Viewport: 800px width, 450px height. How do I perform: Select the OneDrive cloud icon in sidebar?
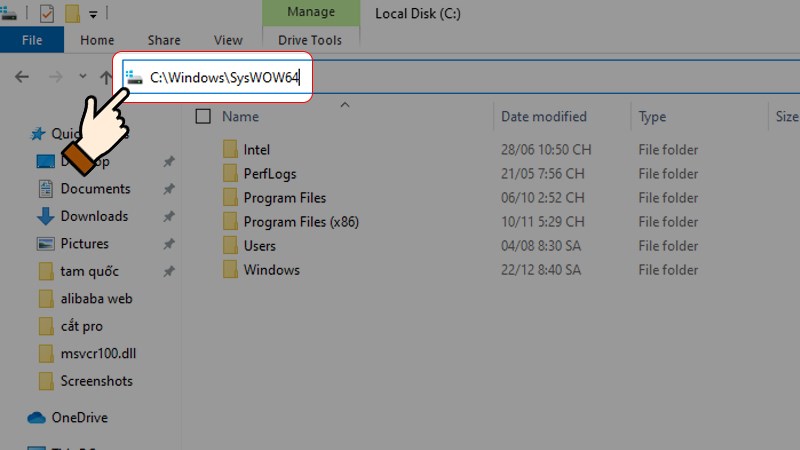pos(37,418)
